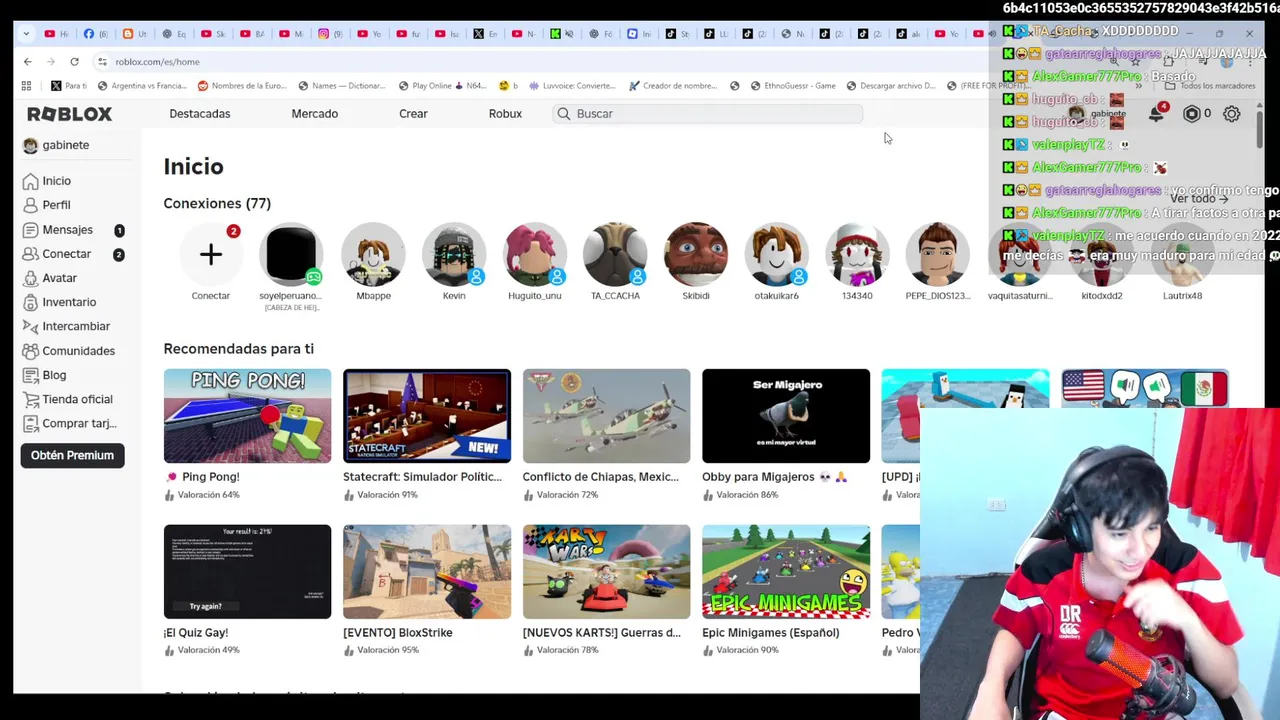Viewport: 1280px width, 720px height.
Task: Click the Para ti bookmark
Action: 68,86
